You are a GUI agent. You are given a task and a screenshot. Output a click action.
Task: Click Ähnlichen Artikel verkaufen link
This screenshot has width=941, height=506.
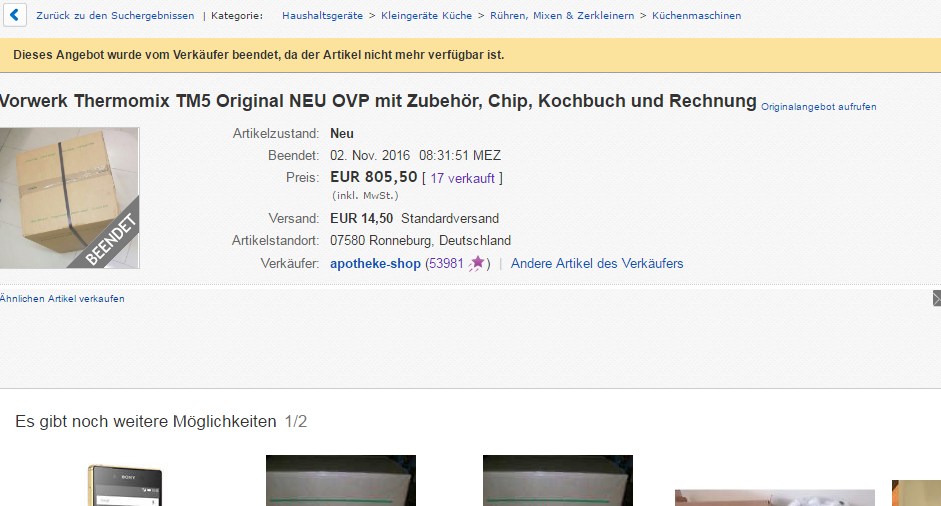pyautogui.click(x=62, y=298)
